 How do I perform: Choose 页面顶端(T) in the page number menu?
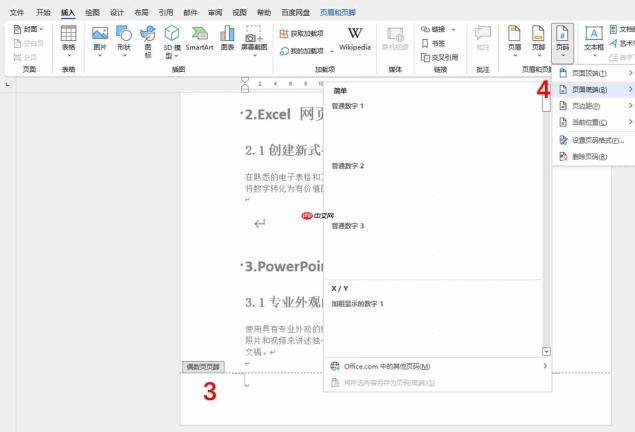coord(594,73)
